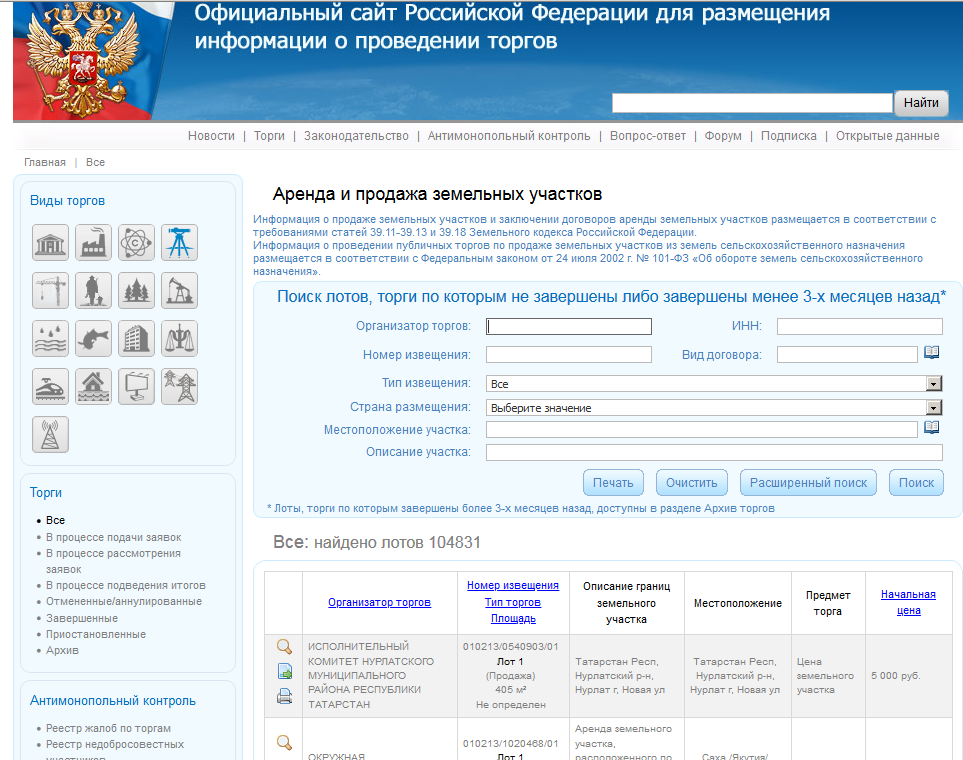This screenshot has height=760, width=963.
Task: Open the scales of justice icon
Action: pos(180,338)
